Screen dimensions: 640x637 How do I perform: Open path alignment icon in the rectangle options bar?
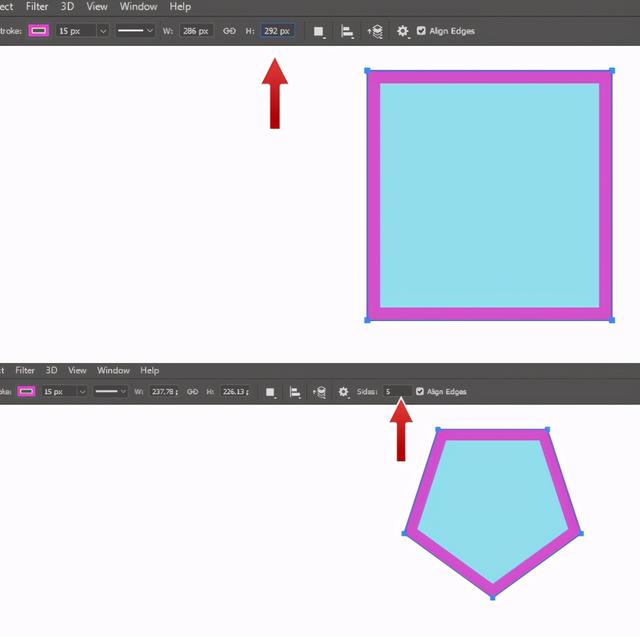click(347, 31)
